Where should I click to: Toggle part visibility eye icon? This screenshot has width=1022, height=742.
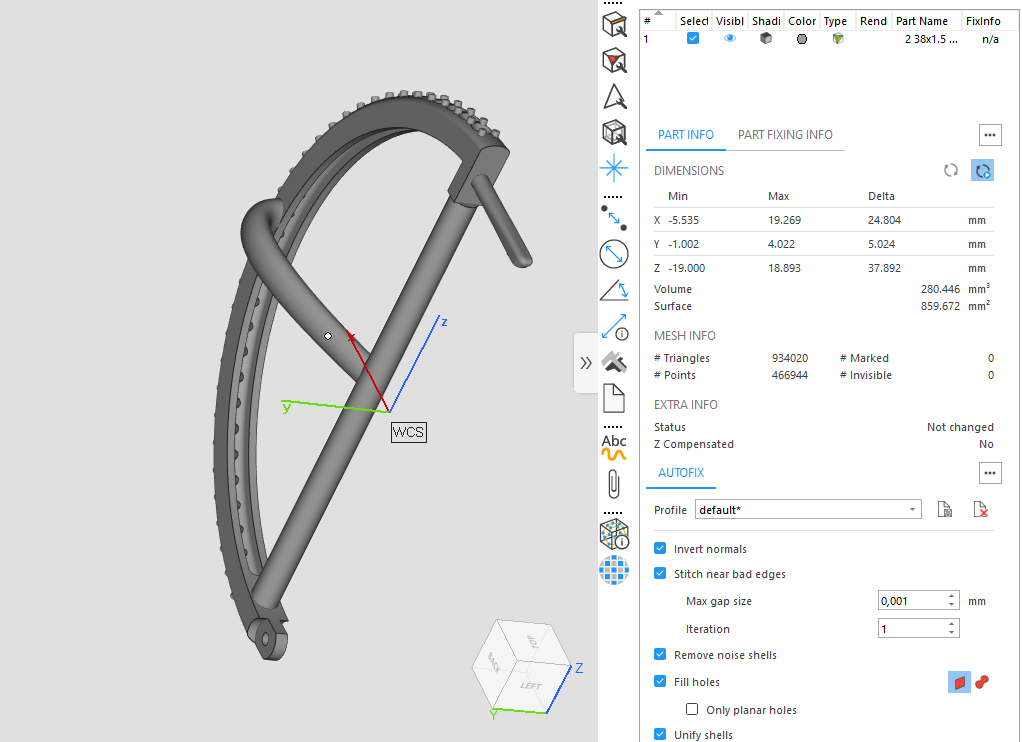click(x=729, y=38)
